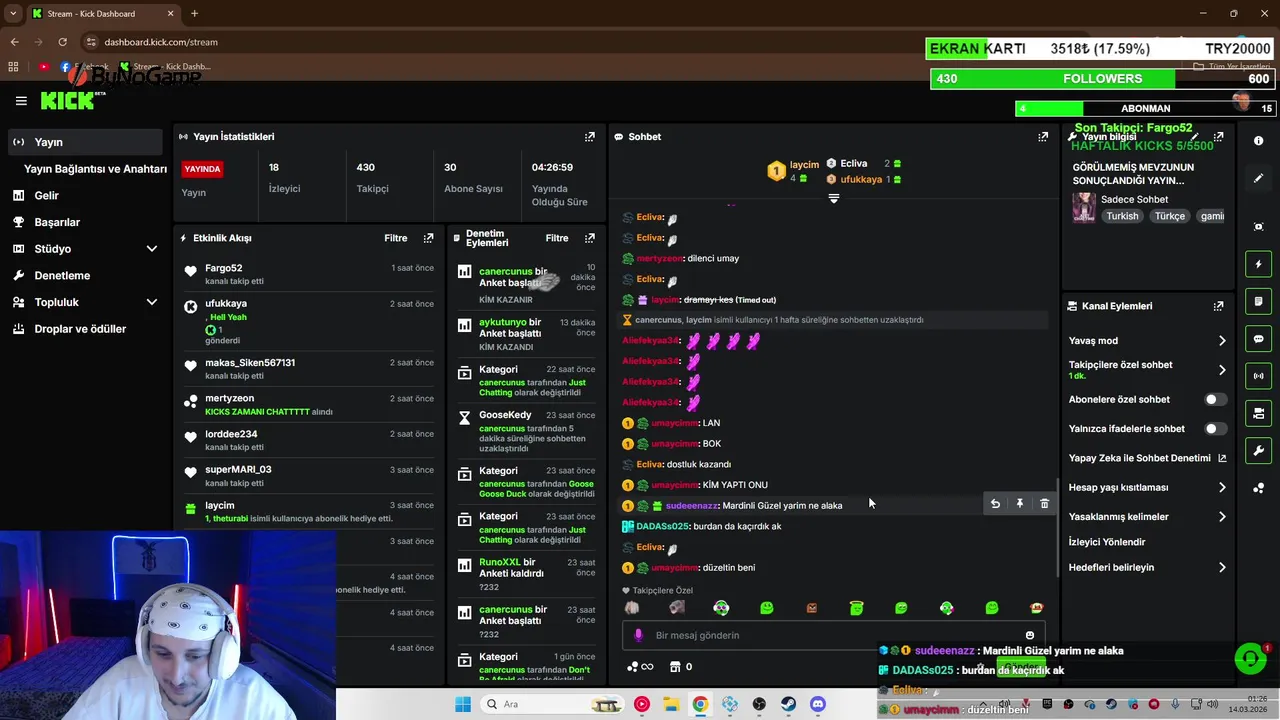Open Takipçilere özel sohbet settings
Screen dimensions: 1280x720
[1147, 370]
